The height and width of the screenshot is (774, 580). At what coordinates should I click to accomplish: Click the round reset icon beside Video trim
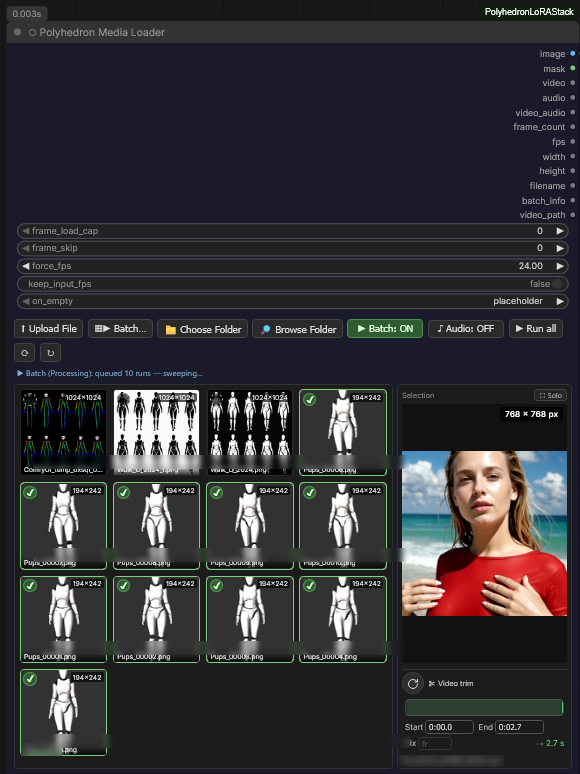coord(413,683)
